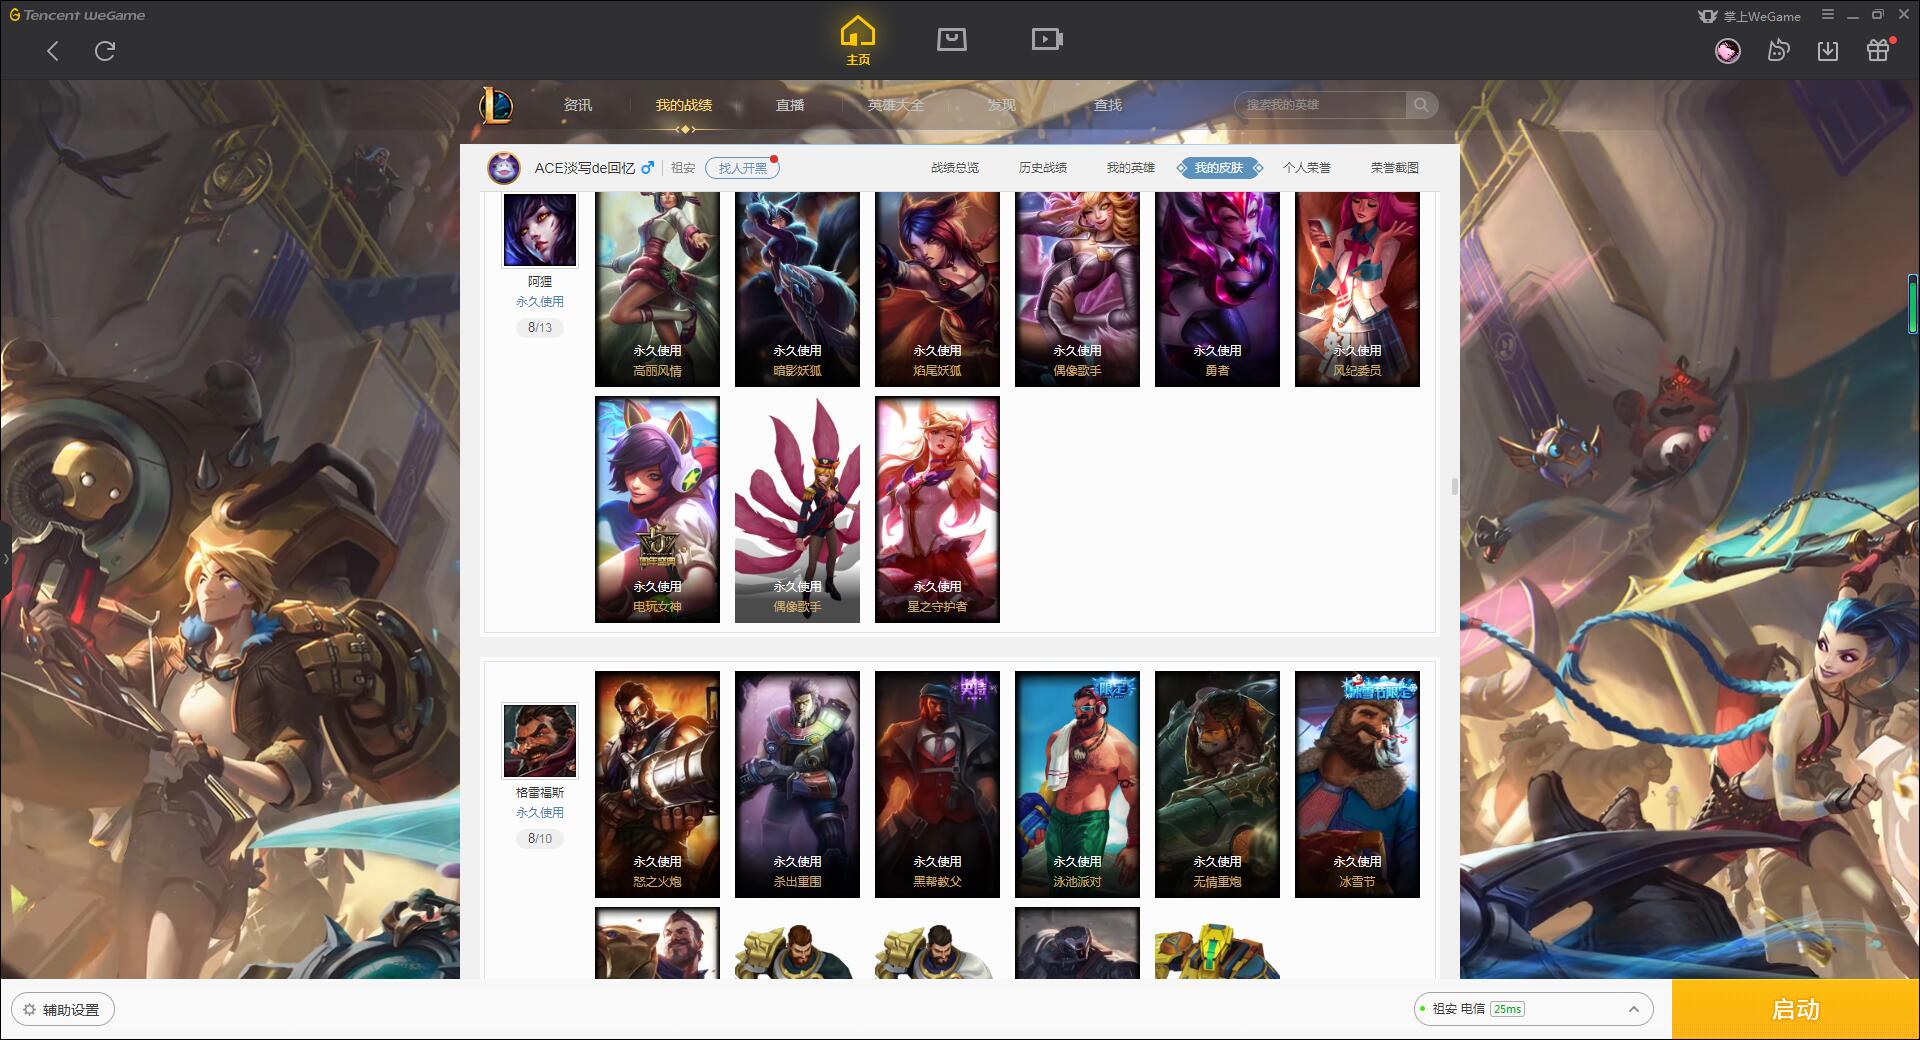Screen dimensions: 1920x1040
Task: Open the friends broadcast icon
Action: pos(1778,51)
